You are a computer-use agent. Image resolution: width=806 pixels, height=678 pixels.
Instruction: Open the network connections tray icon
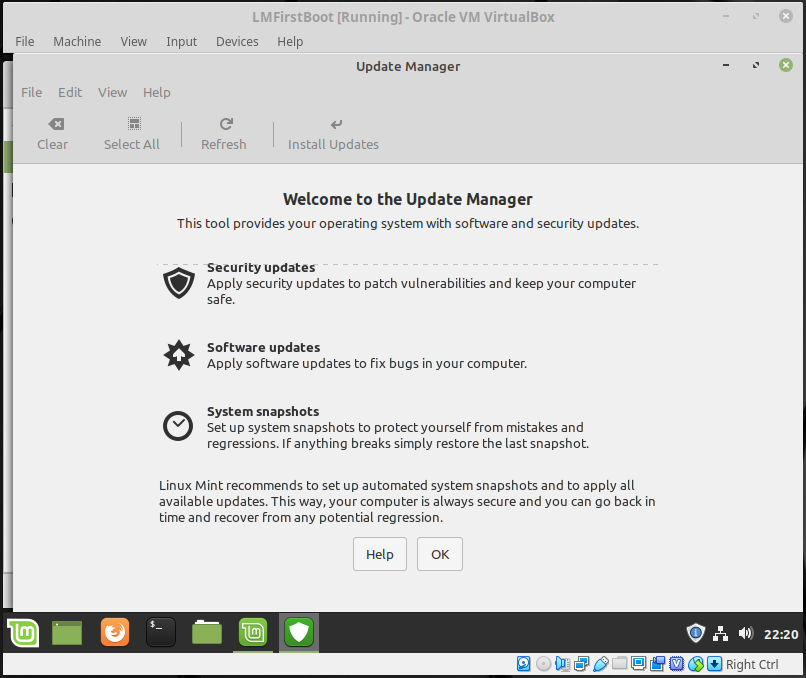tap(720, 634)
